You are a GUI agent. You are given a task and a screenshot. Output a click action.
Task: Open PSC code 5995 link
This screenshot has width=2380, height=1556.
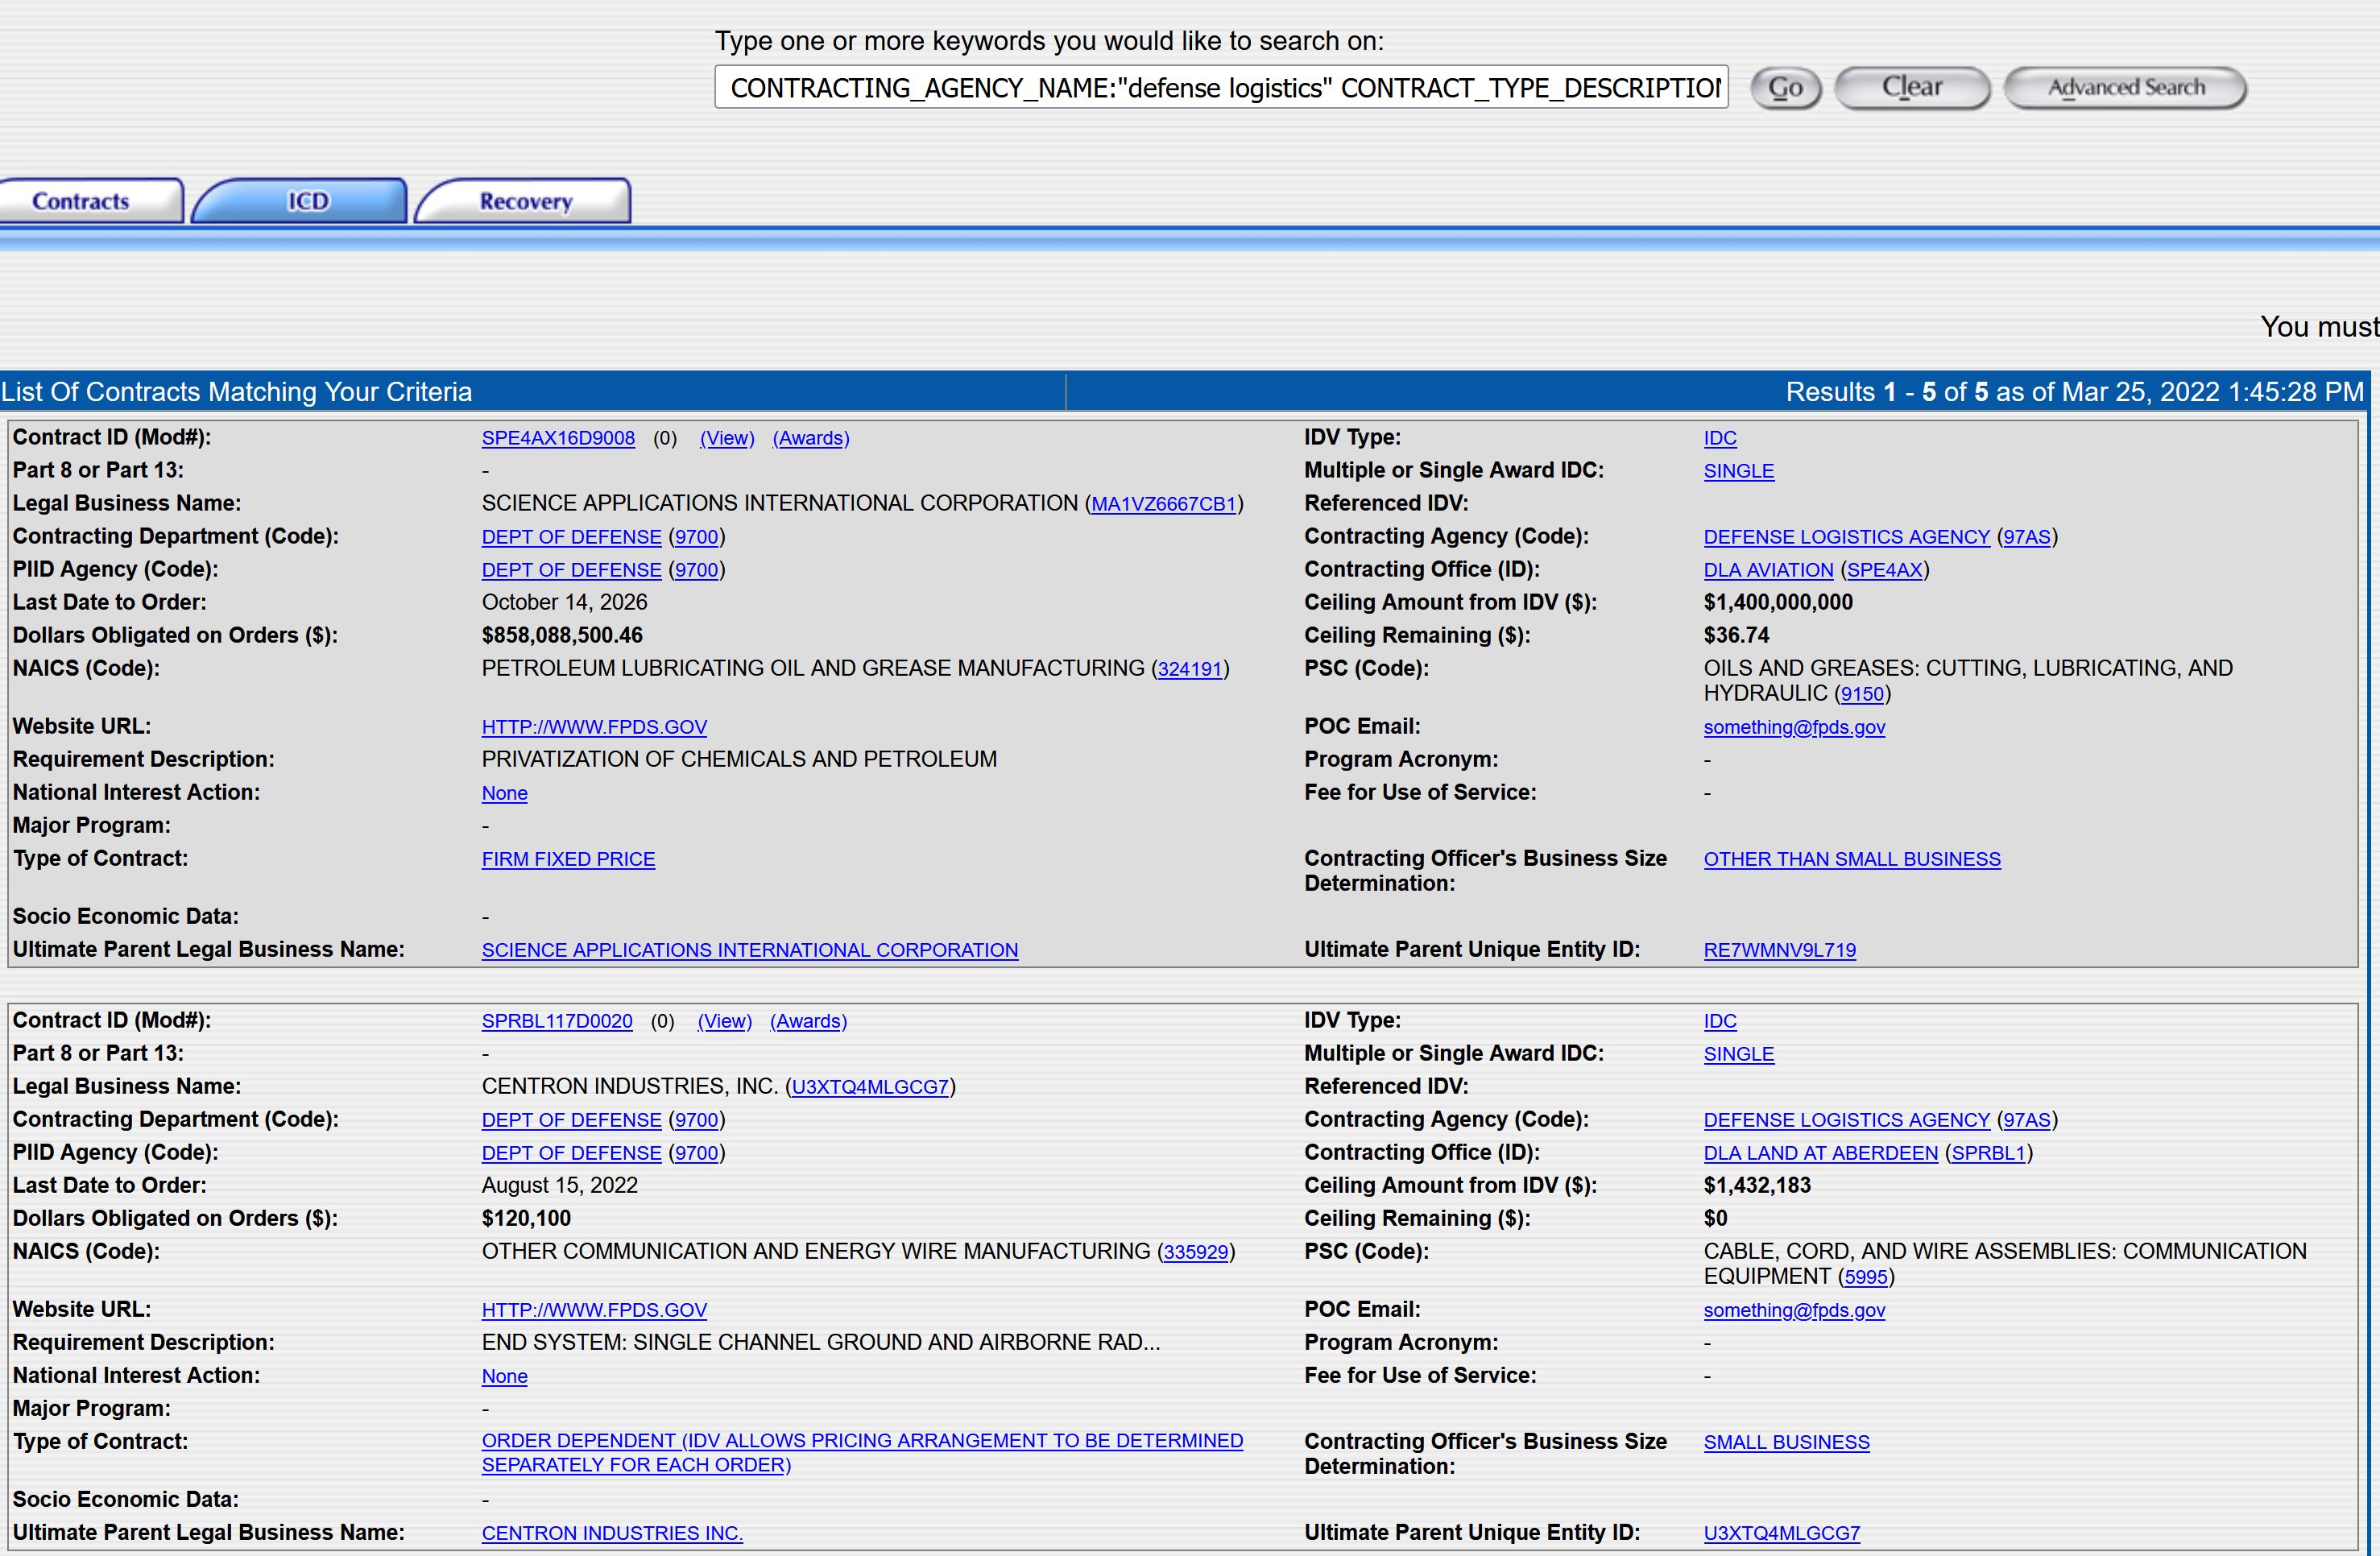[x=1866, y=1277]
